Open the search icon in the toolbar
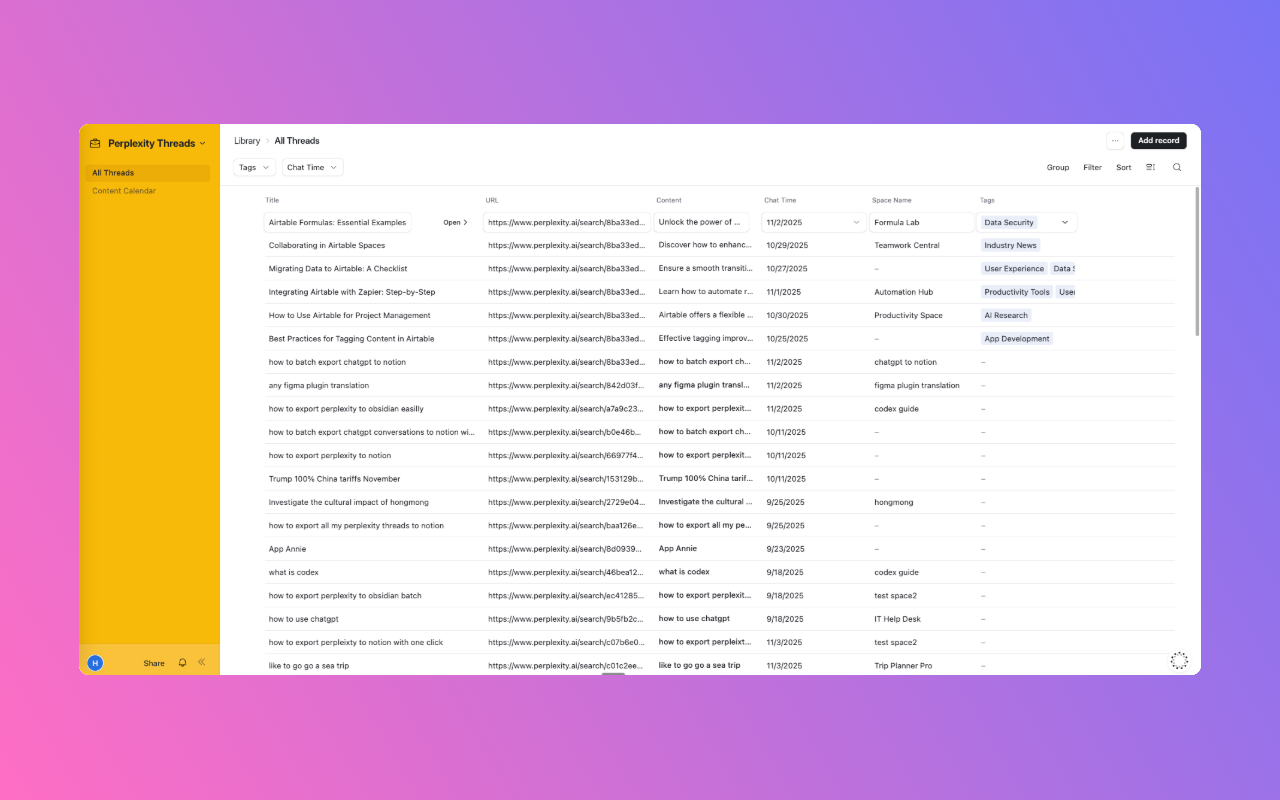 click(x=1177, y=167)
